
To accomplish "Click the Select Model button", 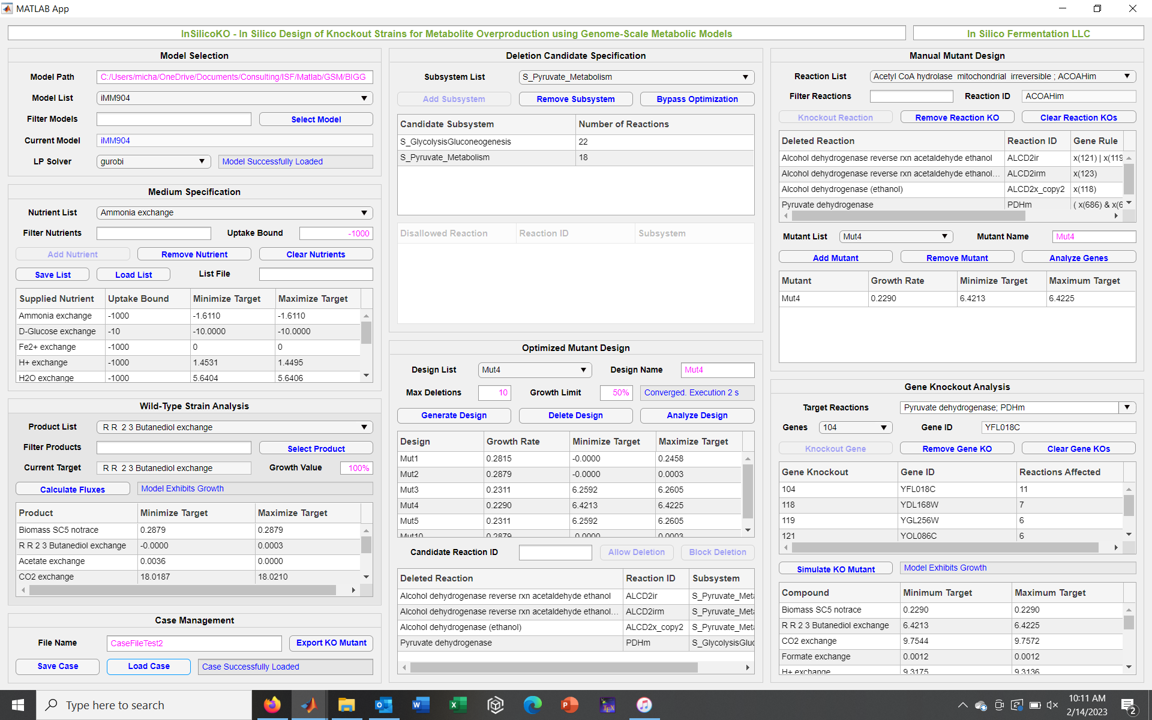I will tap(316, 119).
